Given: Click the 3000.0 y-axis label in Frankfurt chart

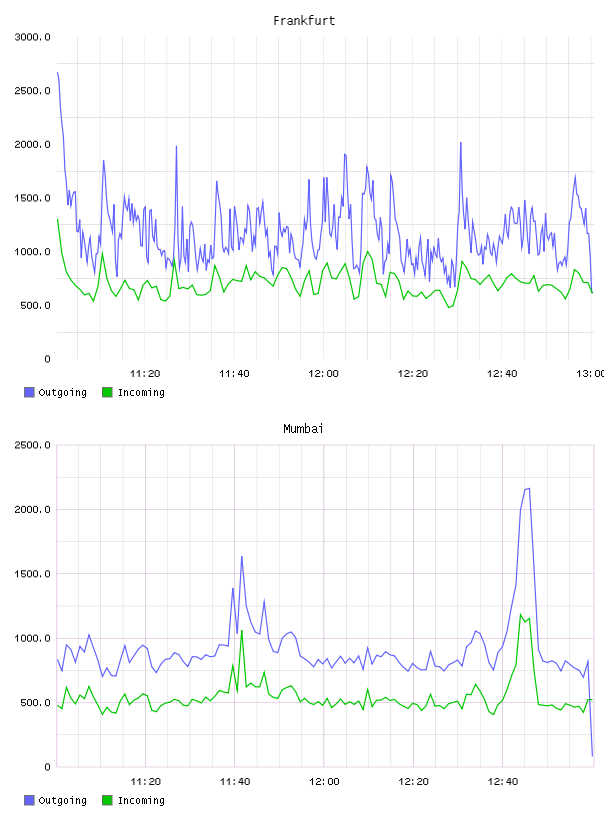Looking at the screenshot, I should point(32,37).
